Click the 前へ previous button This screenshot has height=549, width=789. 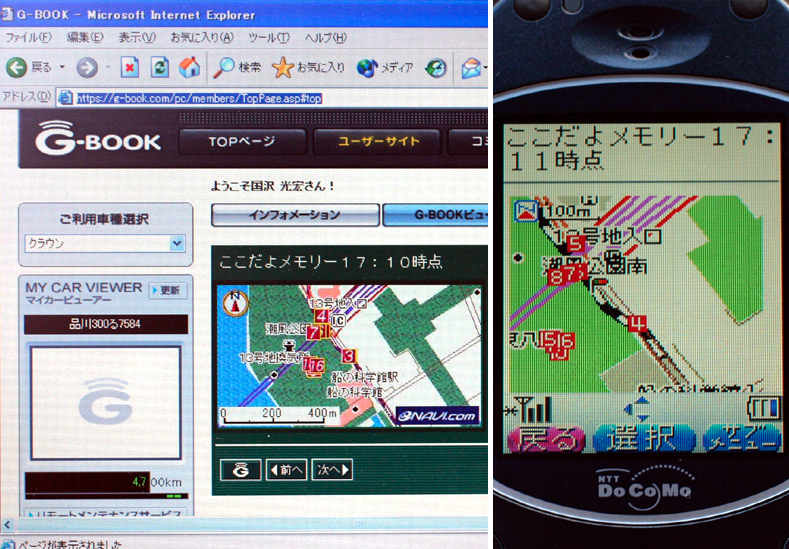[286, 469]
